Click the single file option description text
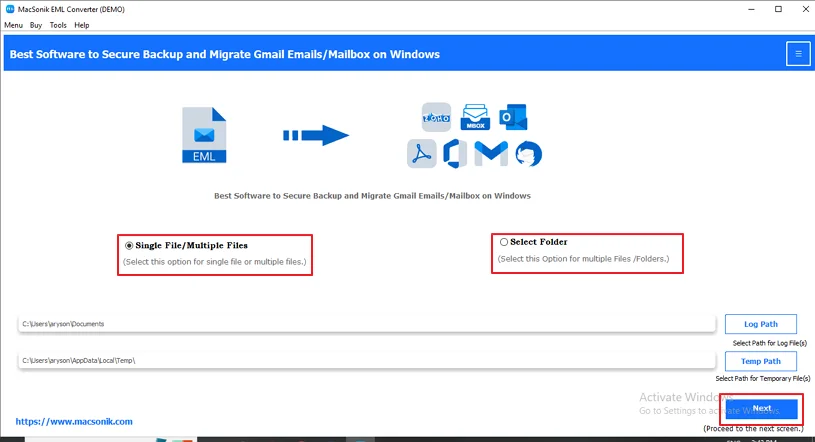 (x=215, y=262)
